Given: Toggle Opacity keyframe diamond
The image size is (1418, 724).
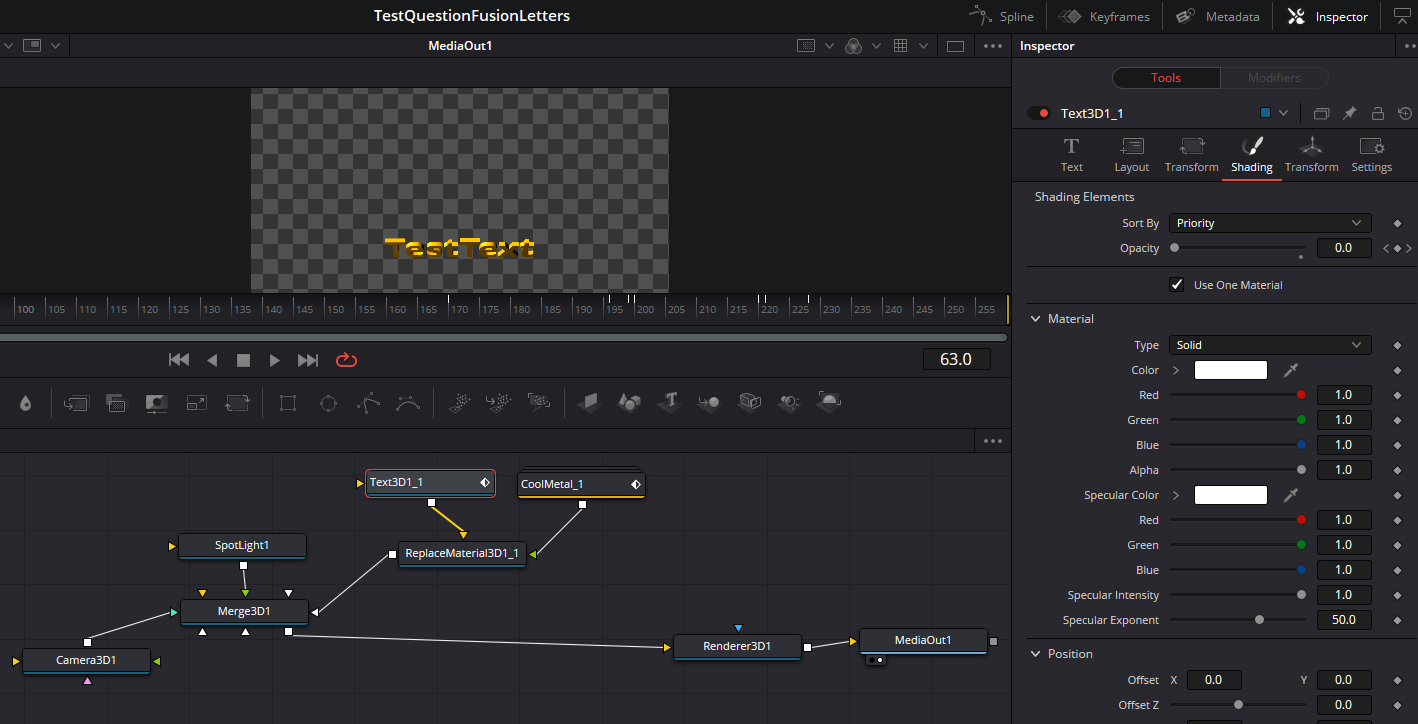Looking at the screenshot, I should click(x=1397, y=248).
